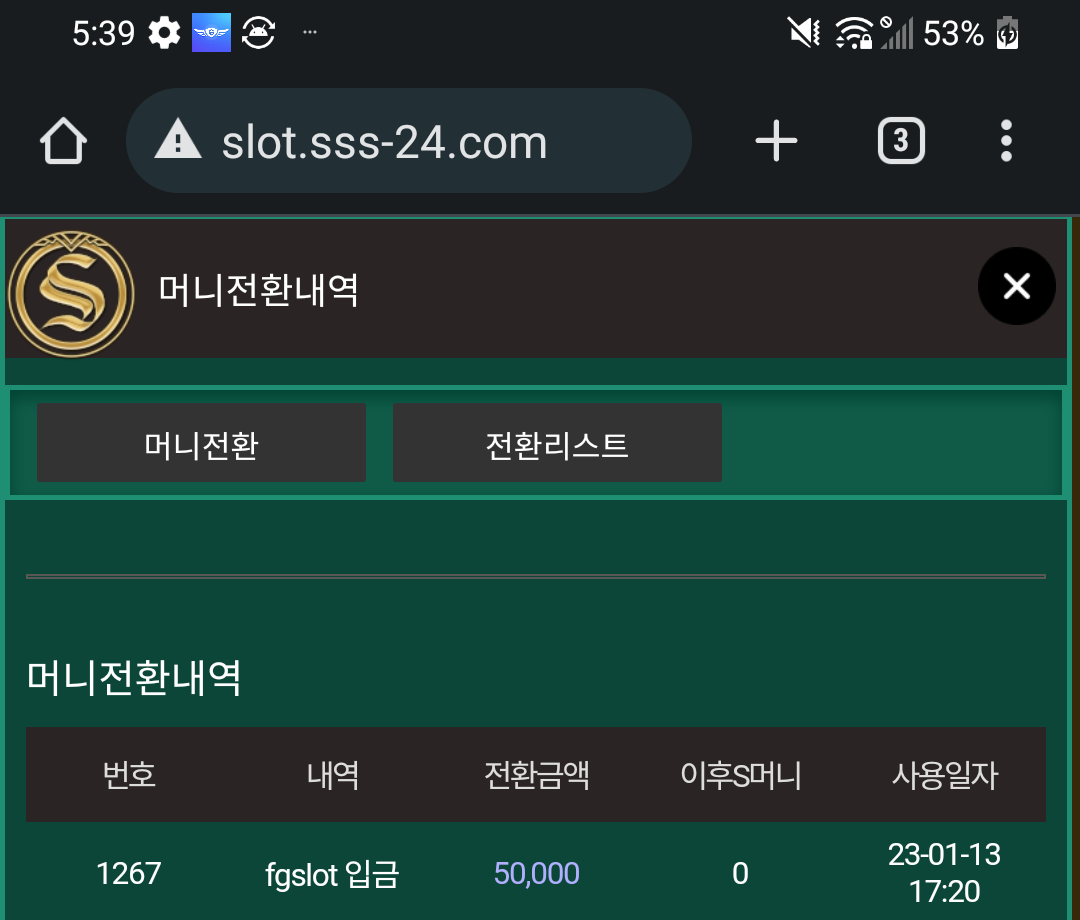The width and height of the screenshot is (1080, 920).
Task: Tap the muted sound status icon
Action: click(803, 32)
